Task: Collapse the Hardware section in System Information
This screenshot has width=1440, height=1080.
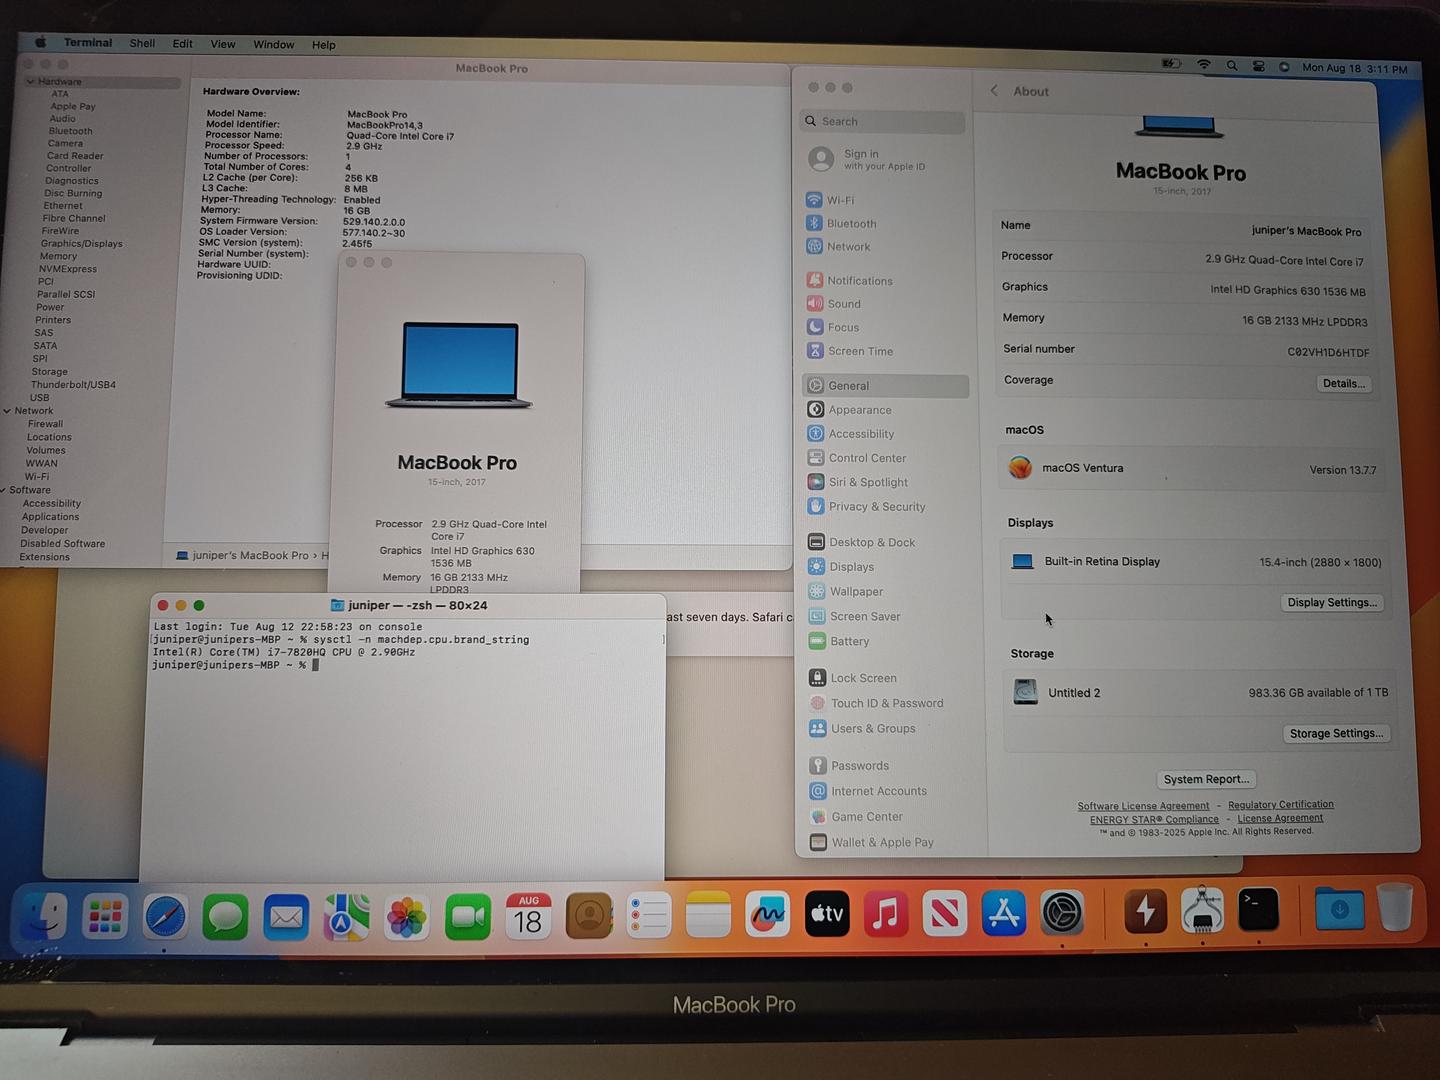Action: pos(31,81)
